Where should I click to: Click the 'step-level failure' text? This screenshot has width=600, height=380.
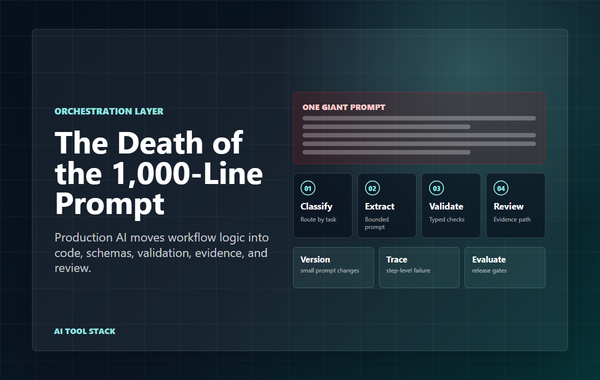point(408,271)
